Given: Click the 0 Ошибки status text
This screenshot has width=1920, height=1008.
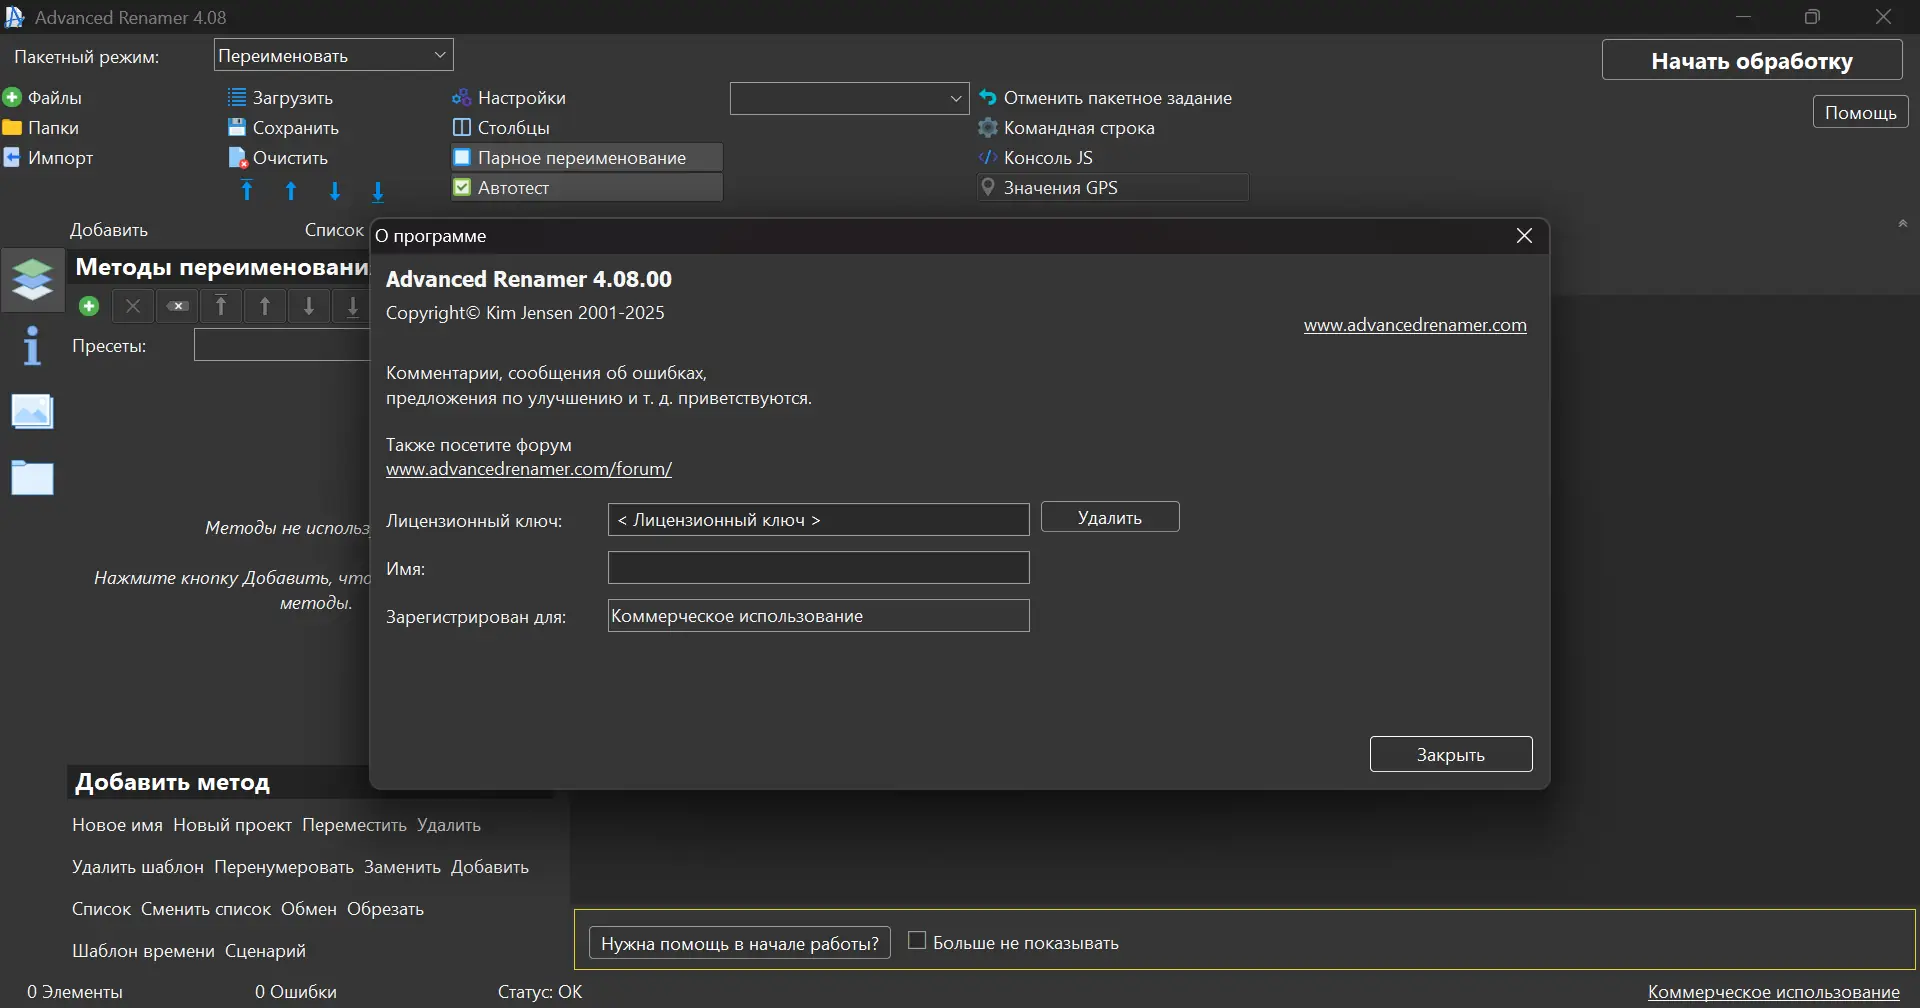Looking at the screenshot, I should (296, 992).
